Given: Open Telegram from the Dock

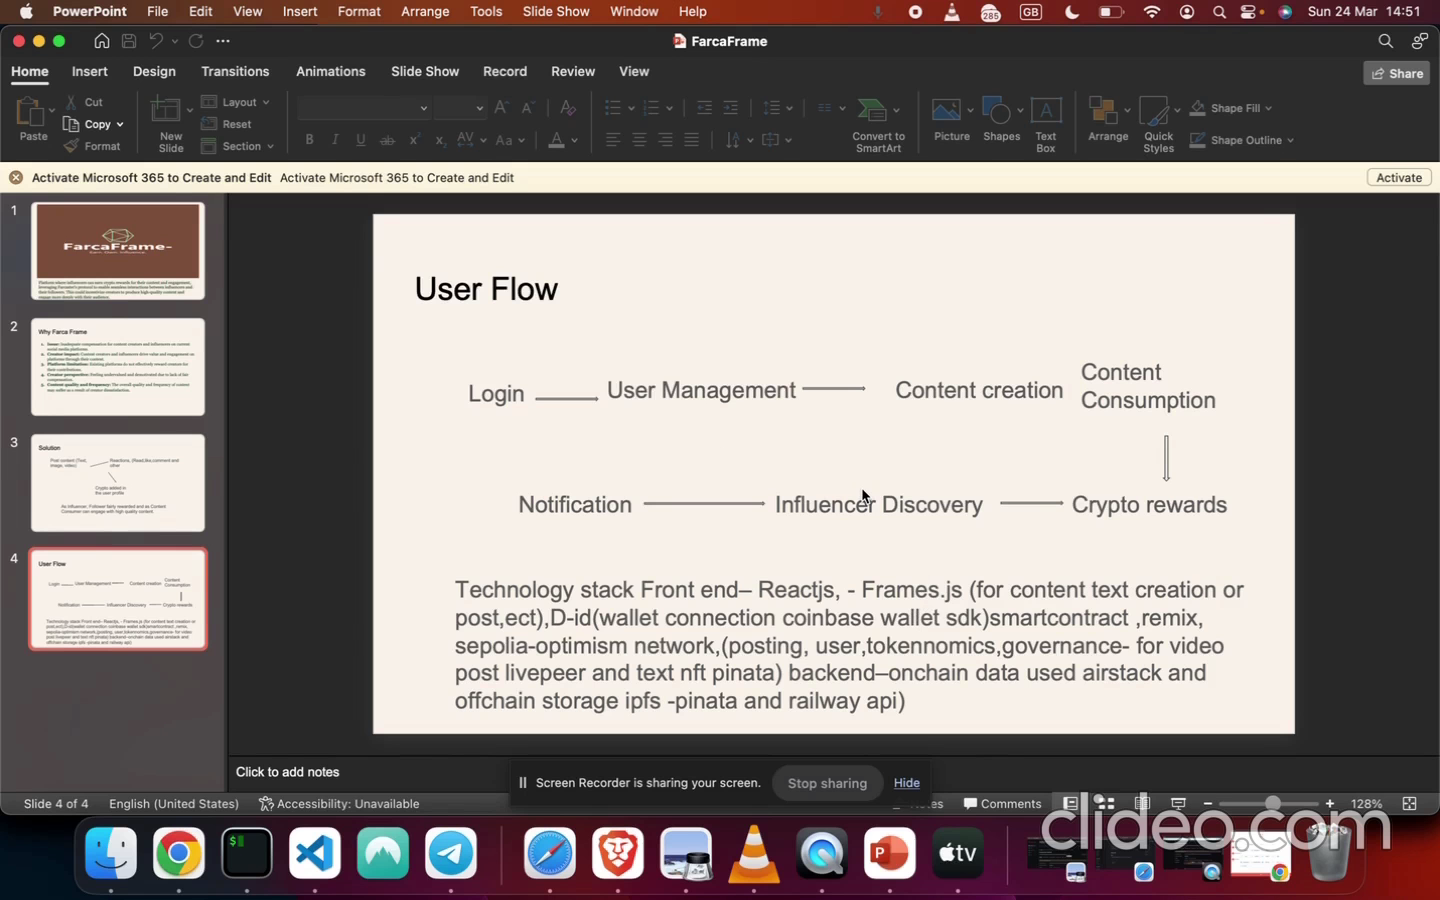Looking at the screenshot, I should click(451, 853).
